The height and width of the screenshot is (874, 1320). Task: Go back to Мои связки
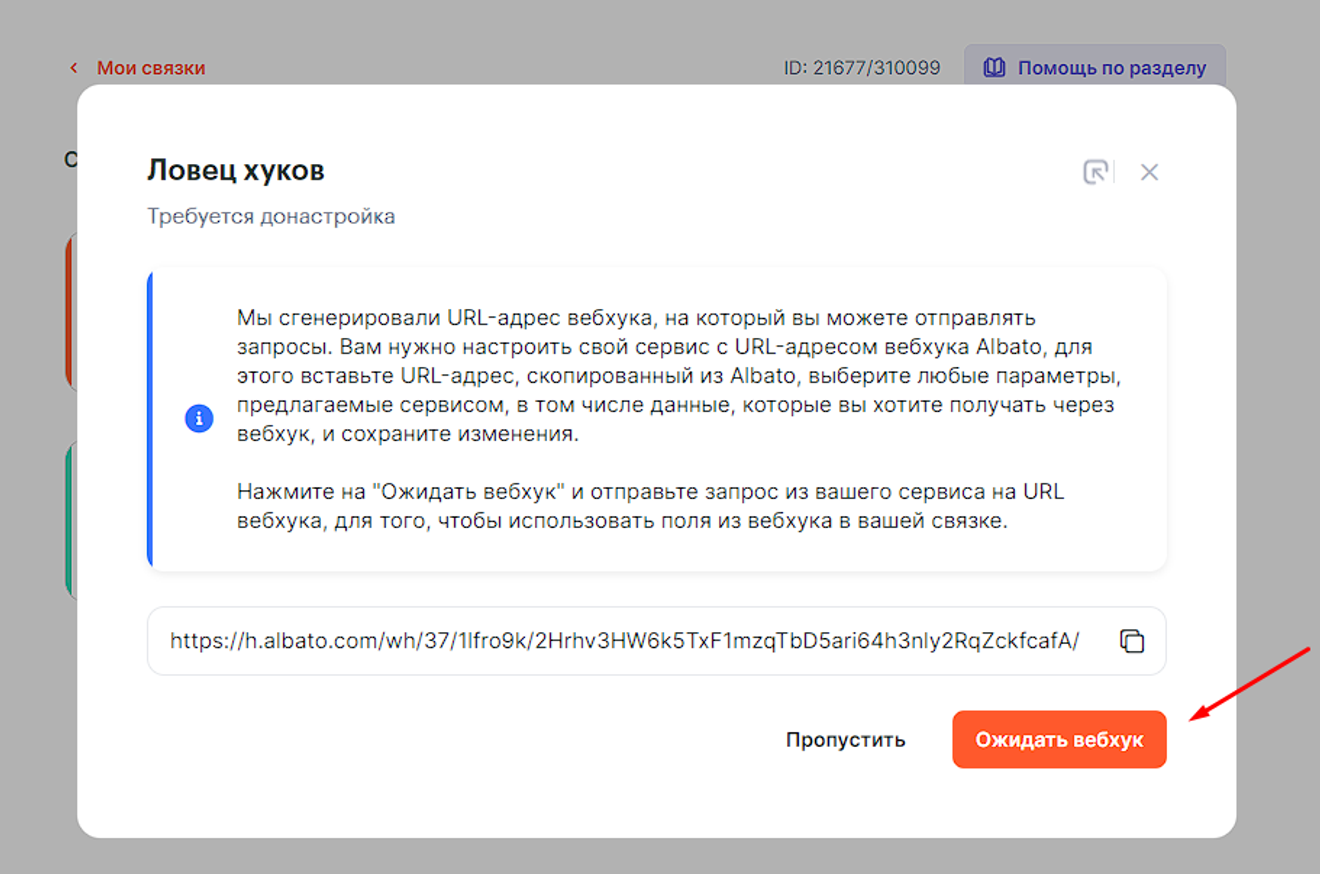[x=150, y=68]
